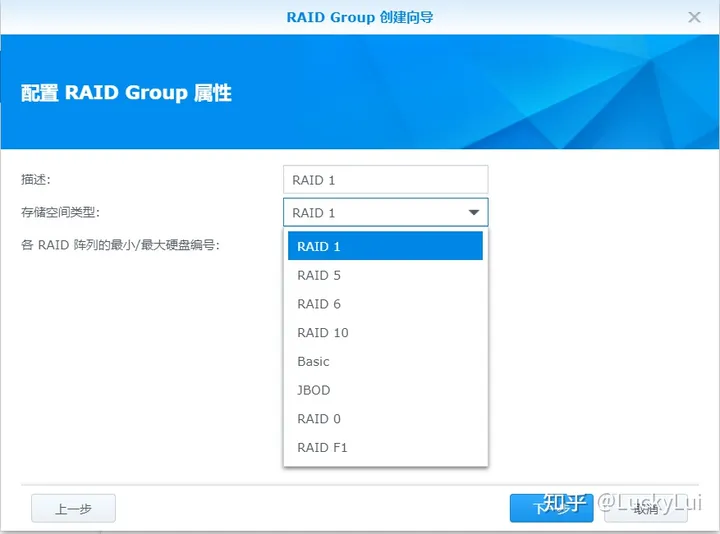Pick the RAID F1 option
The width and height of the screenshot is (720, 534).
tap(385, 447)
